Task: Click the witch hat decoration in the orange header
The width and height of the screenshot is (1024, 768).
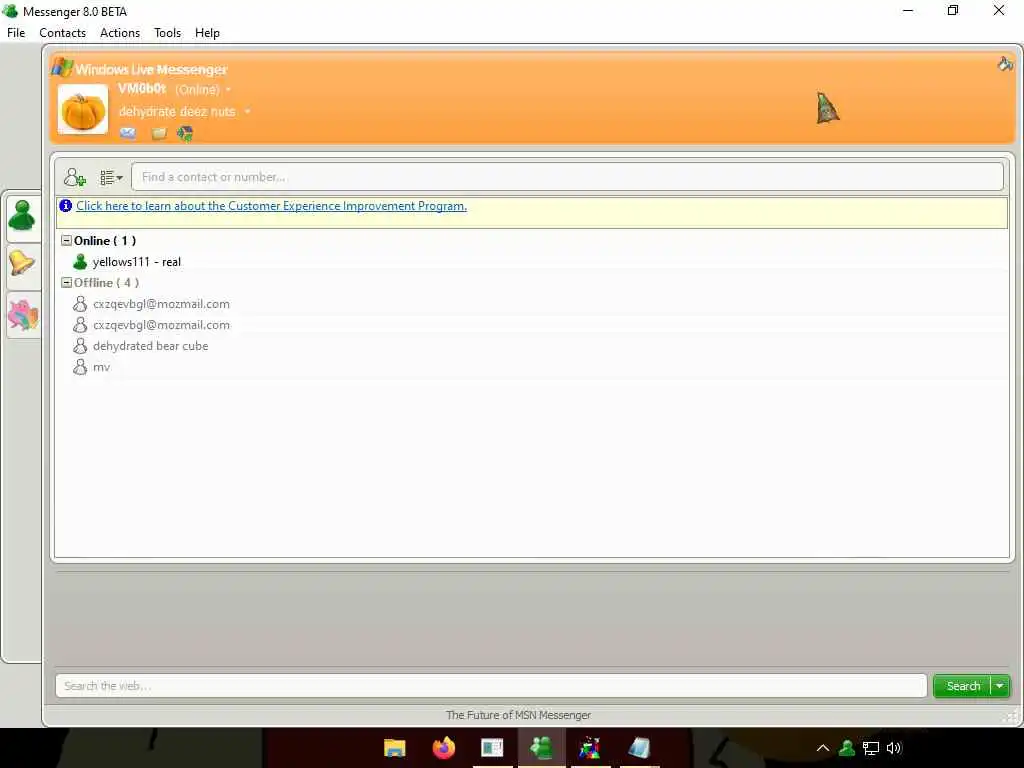Action: point(827,108)
